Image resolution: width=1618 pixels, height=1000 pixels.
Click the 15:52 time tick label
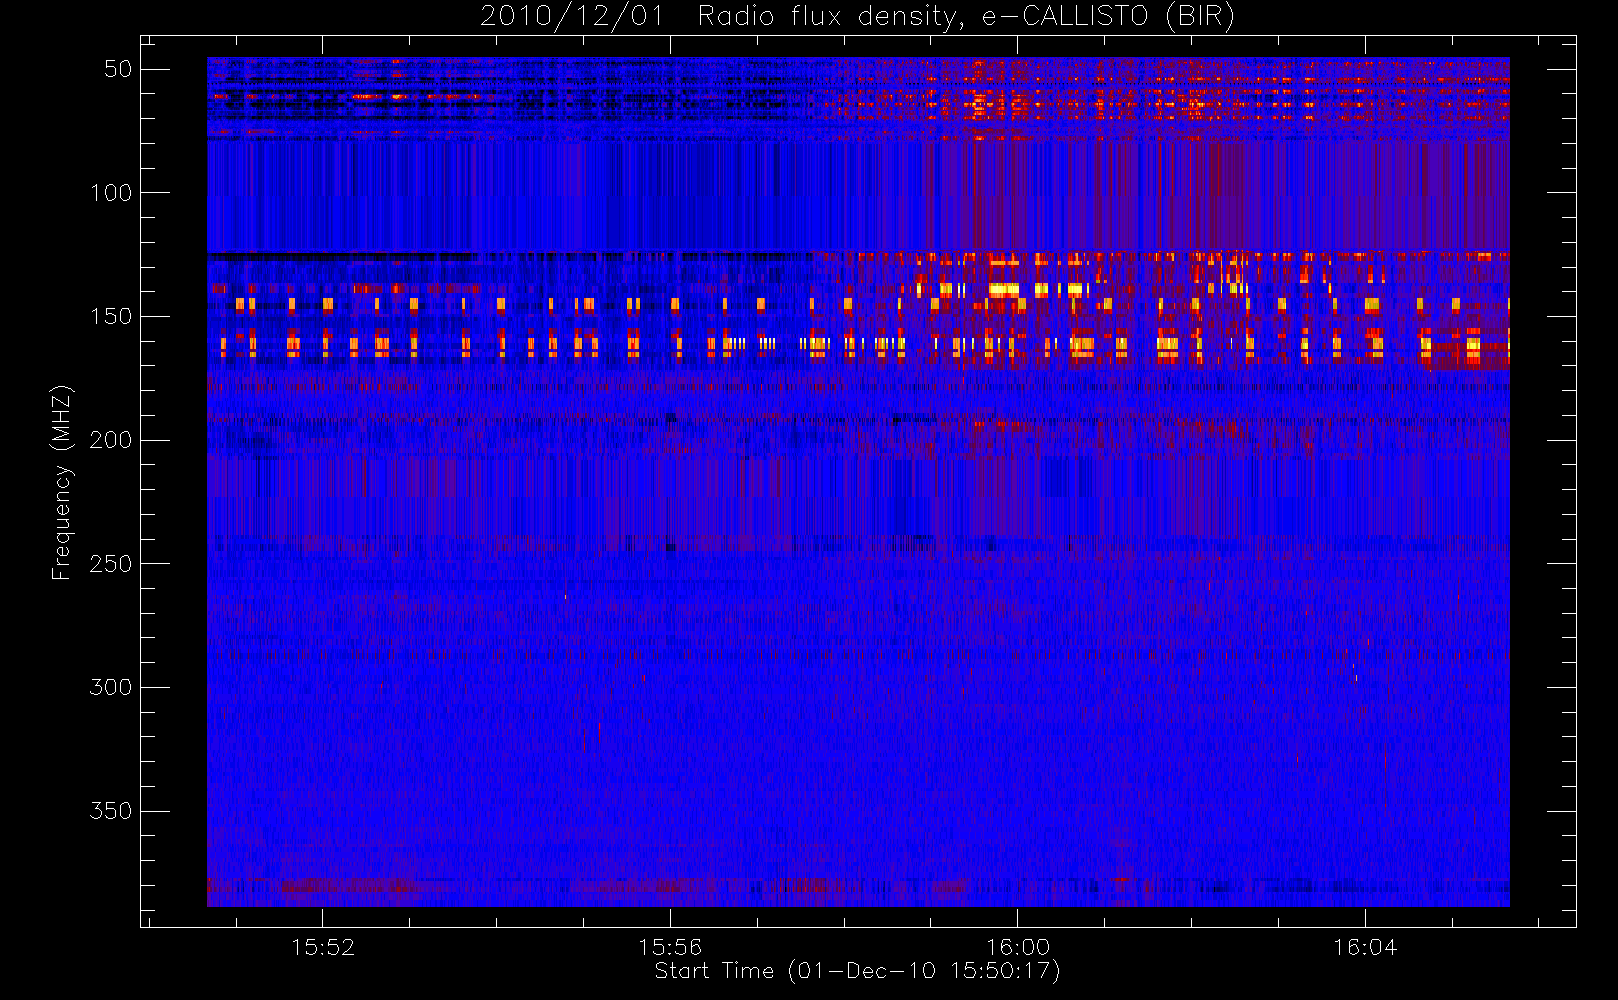(322, 947)
